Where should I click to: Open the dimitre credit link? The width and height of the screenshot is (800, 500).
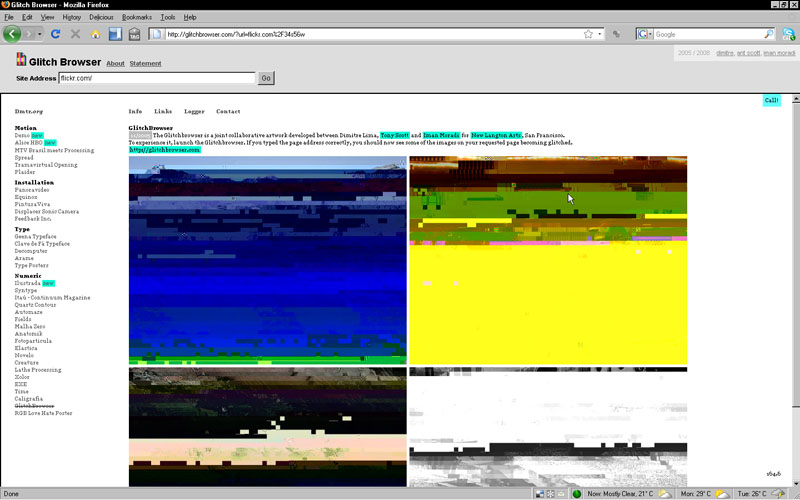(724, 53)
